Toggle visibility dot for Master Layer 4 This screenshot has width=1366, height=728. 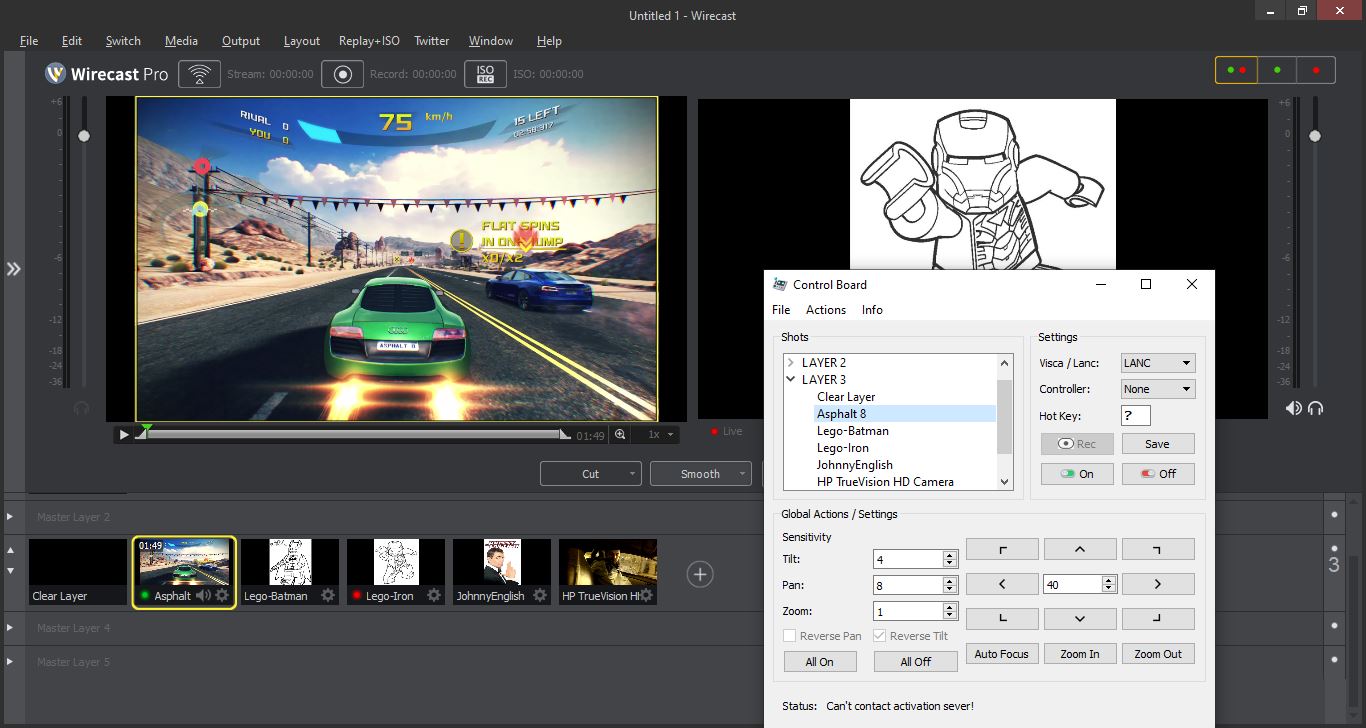point(1334,627)
